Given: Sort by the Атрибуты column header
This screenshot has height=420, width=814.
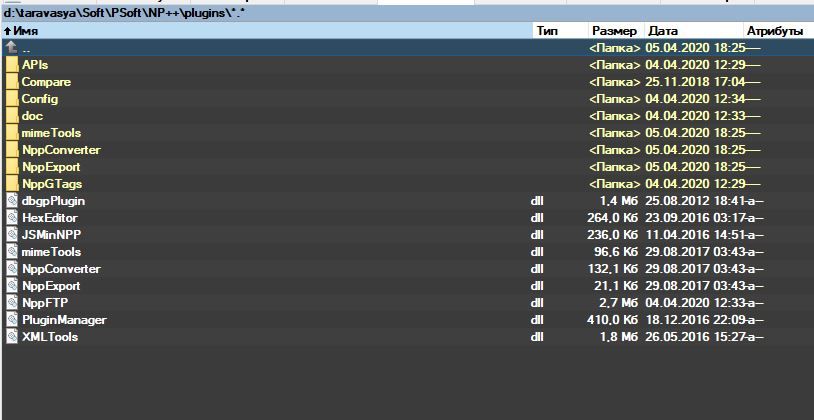Looking at the screenshot, I should tap(778, 31).
